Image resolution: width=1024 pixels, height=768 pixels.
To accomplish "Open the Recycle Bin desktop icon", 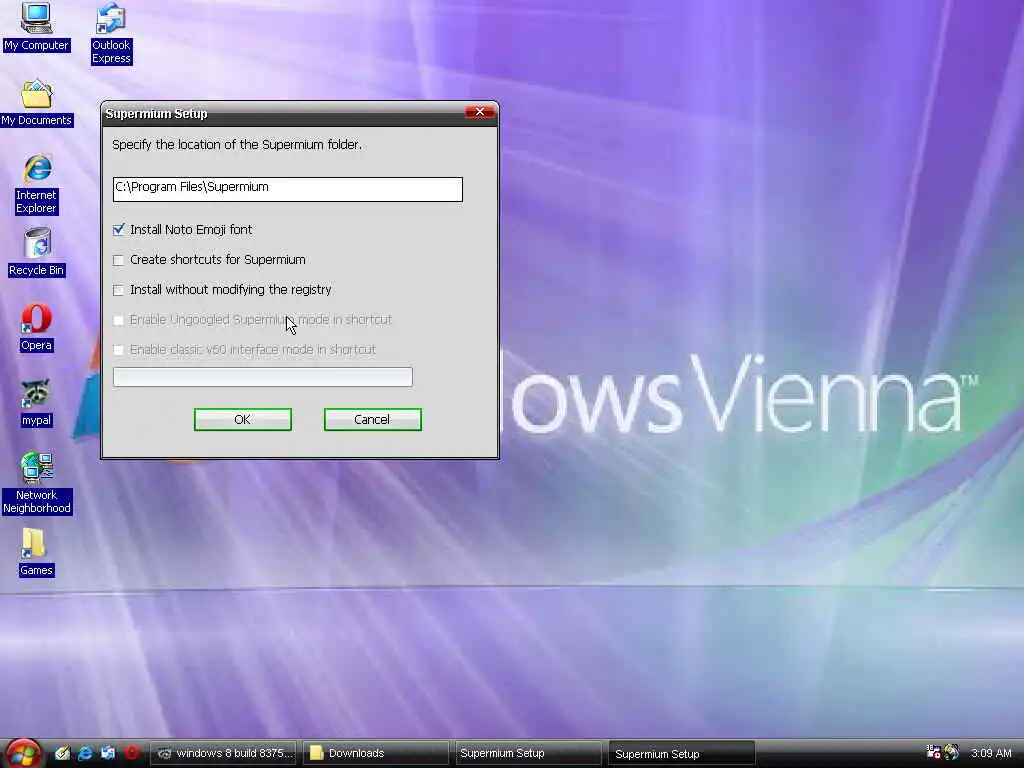I will [x=37, y=253].
